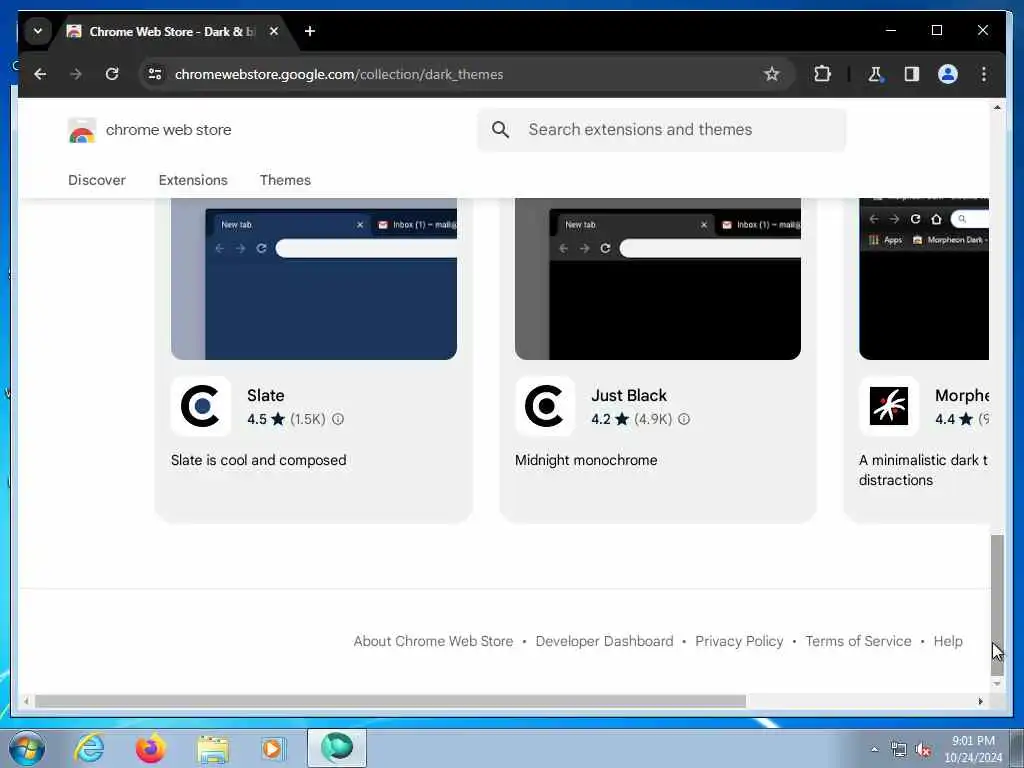This screenshot has width=1024, height=768.
Task: Open File Explorer from taskbar
Action: coord(213,749)
